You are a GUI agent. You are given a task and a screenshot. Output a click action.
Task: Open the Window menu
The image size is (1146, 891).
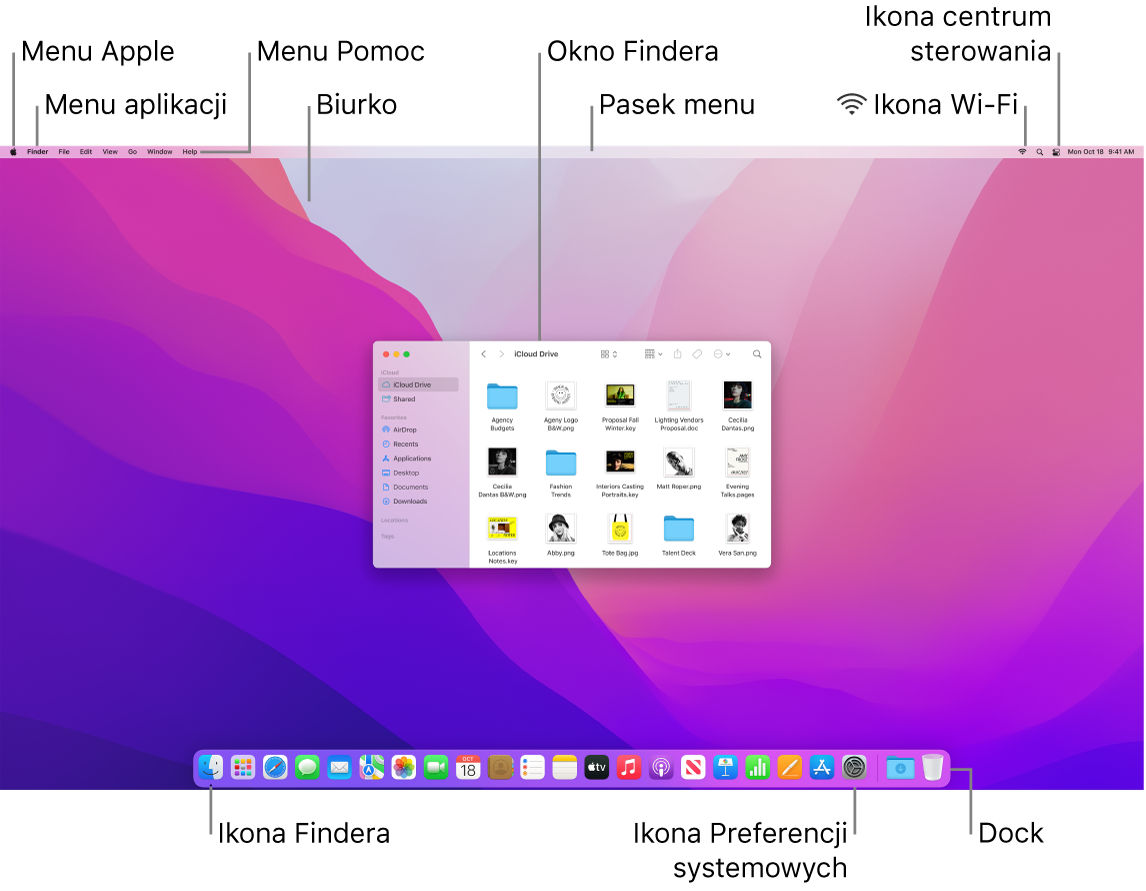point(159,152)
